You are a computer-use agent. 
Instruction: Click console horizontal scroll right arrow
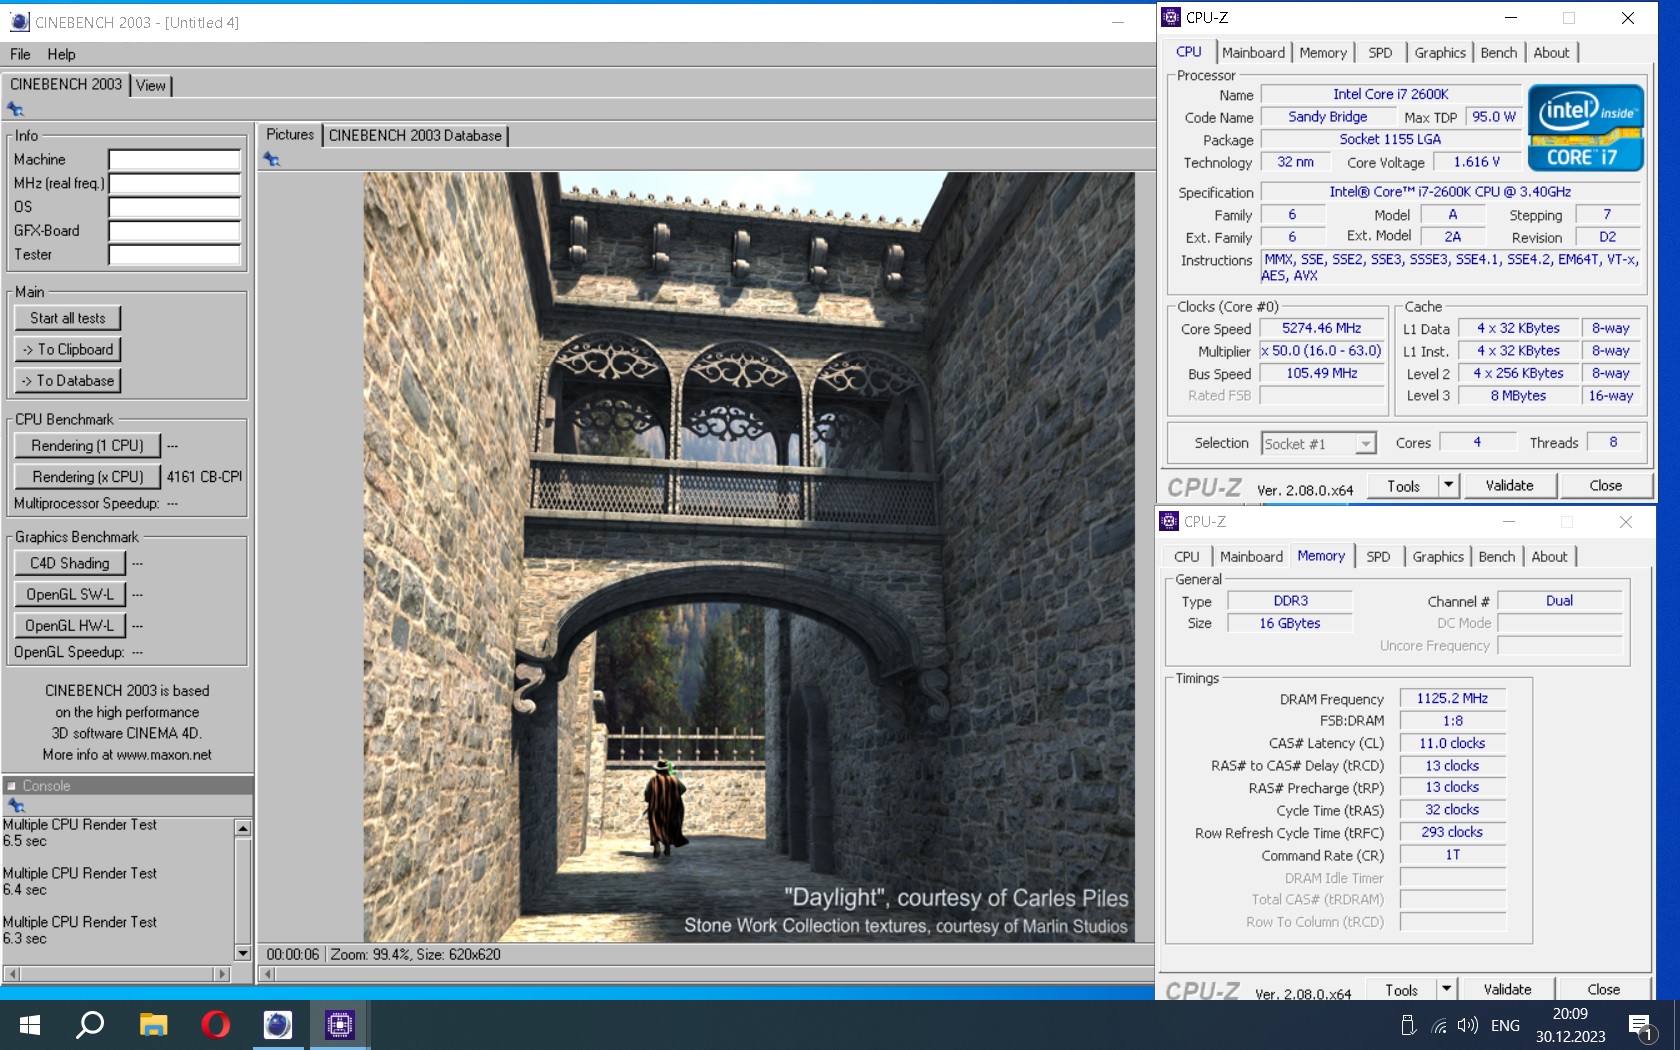[x=222, y=973]
